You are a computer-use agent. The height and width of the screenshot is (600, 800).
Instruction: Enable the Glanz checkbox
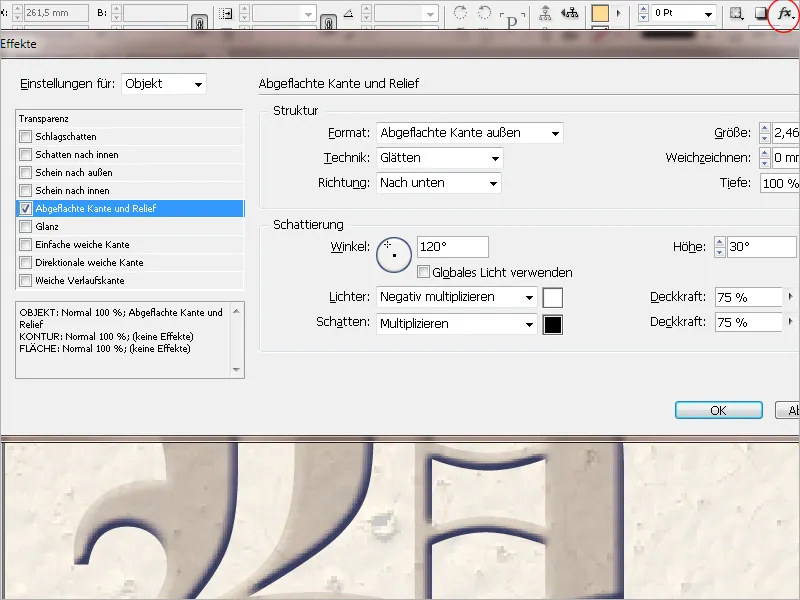26,227
